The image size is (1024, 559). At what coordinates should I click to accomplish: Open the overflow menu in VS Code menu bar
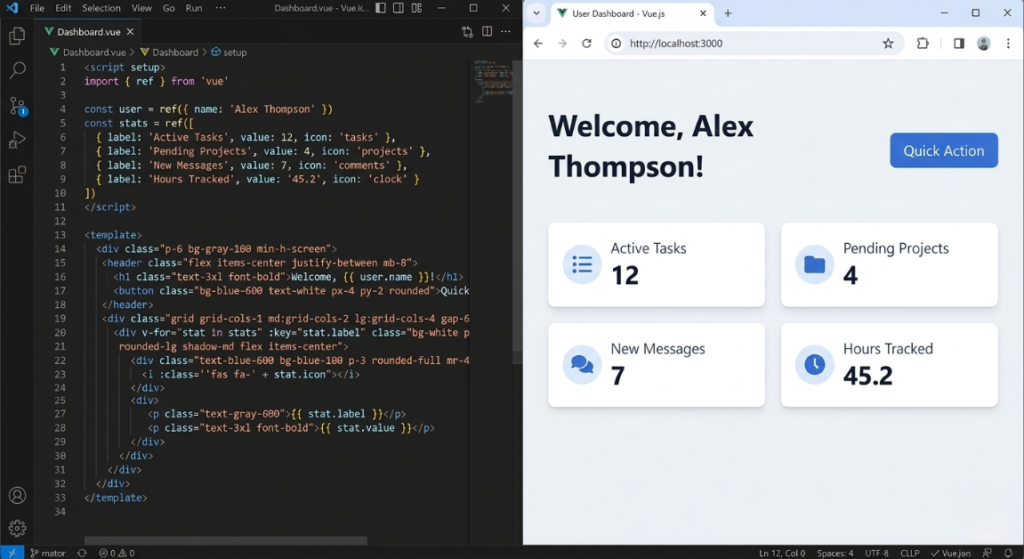[221, 8]
